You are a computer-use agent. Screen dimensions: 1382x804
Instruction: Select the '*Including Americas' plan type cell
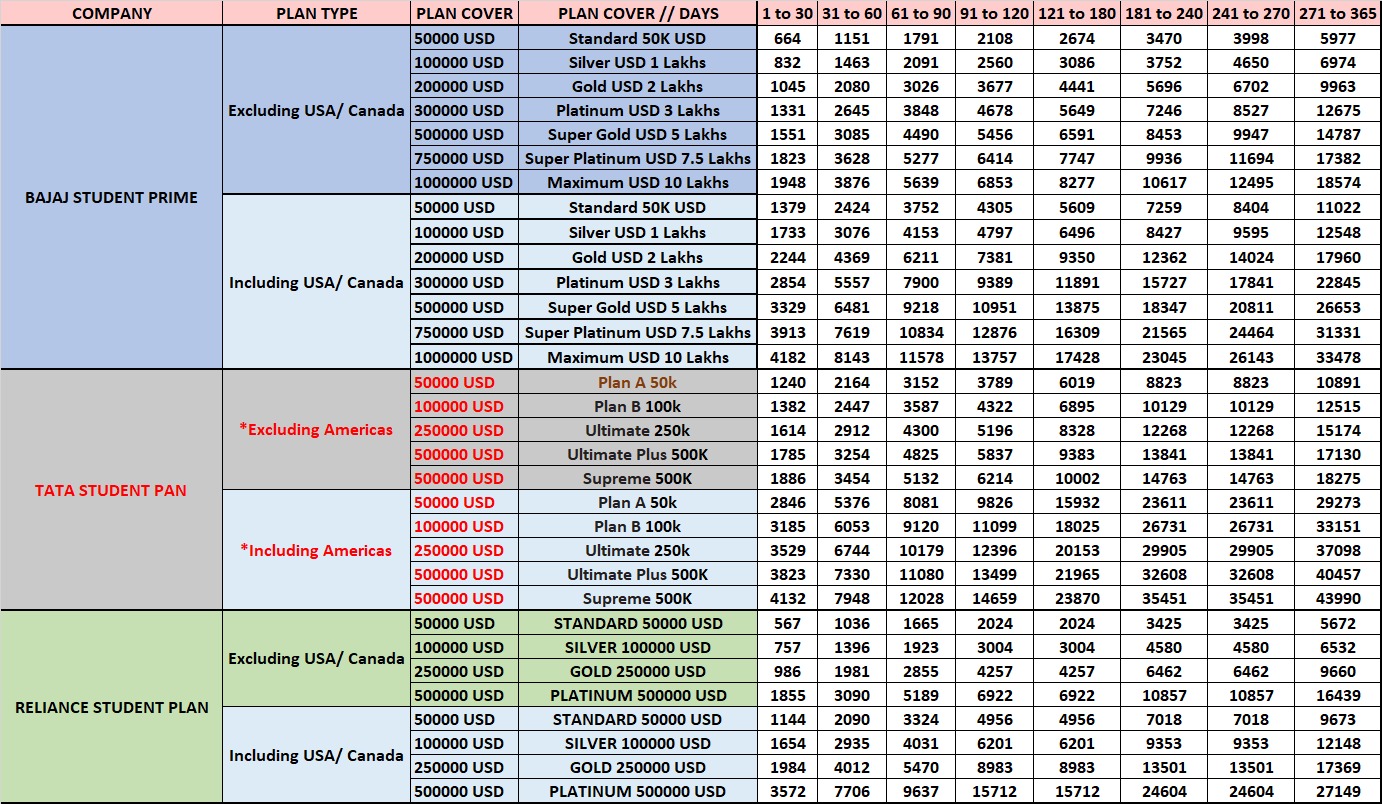pos(316,550)
